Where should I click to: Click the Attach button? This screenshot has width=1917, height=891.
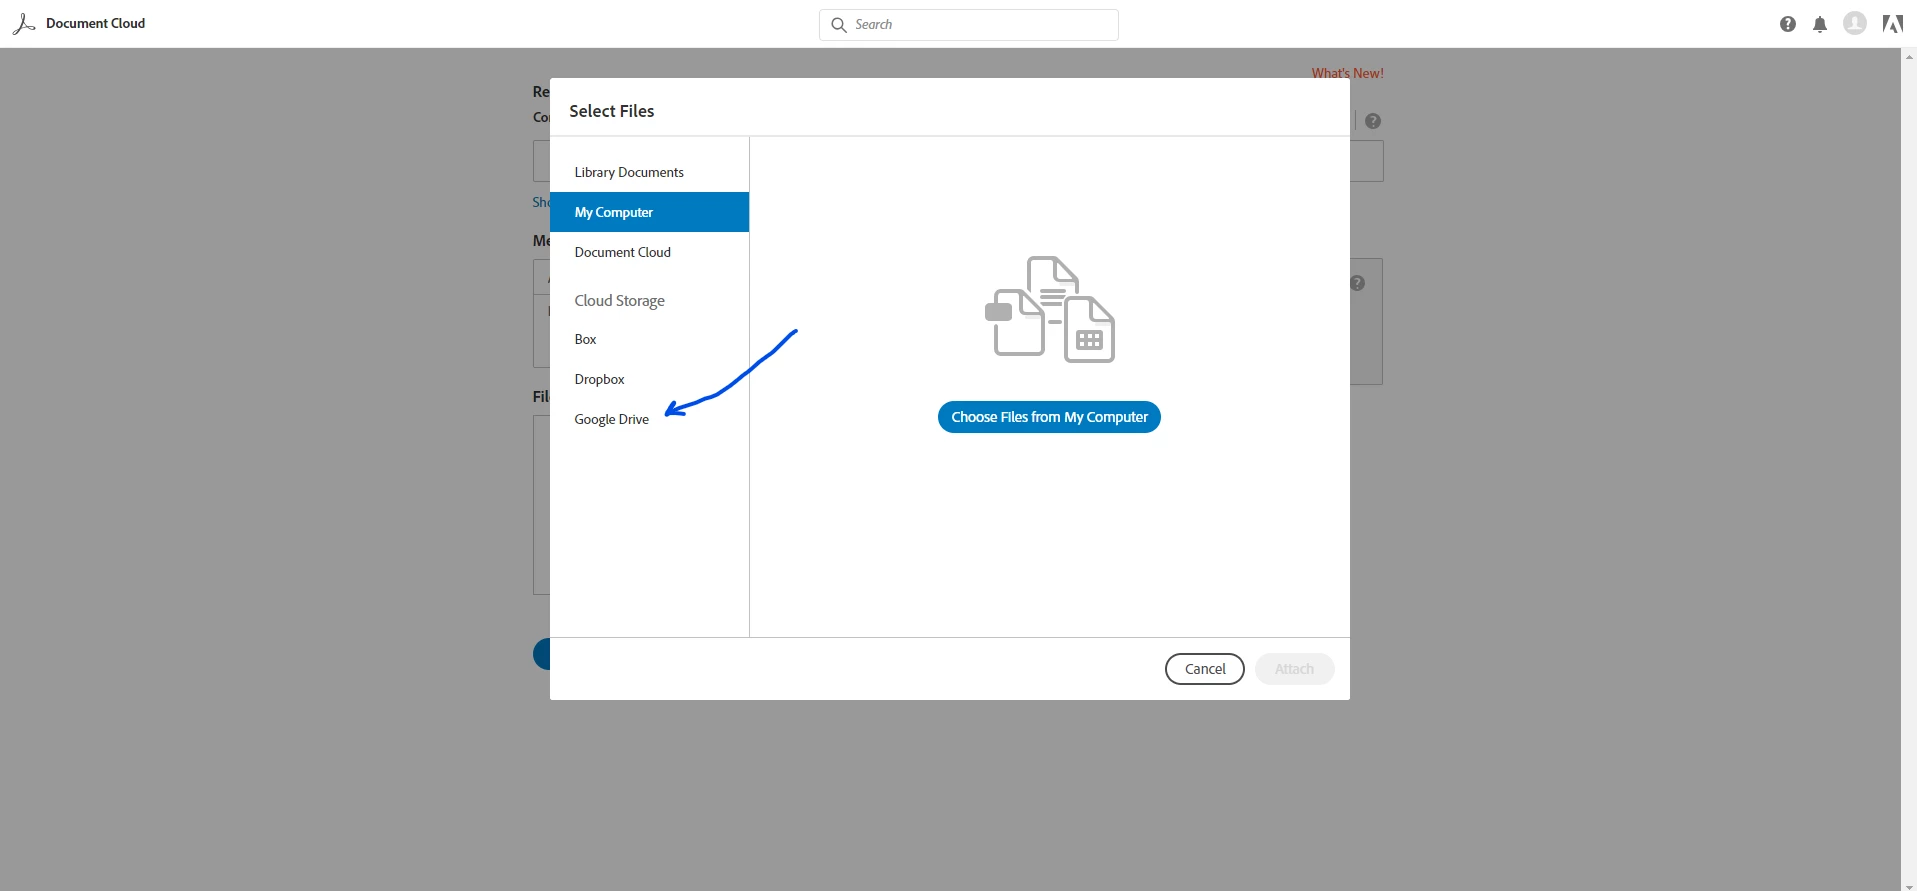1294,669
